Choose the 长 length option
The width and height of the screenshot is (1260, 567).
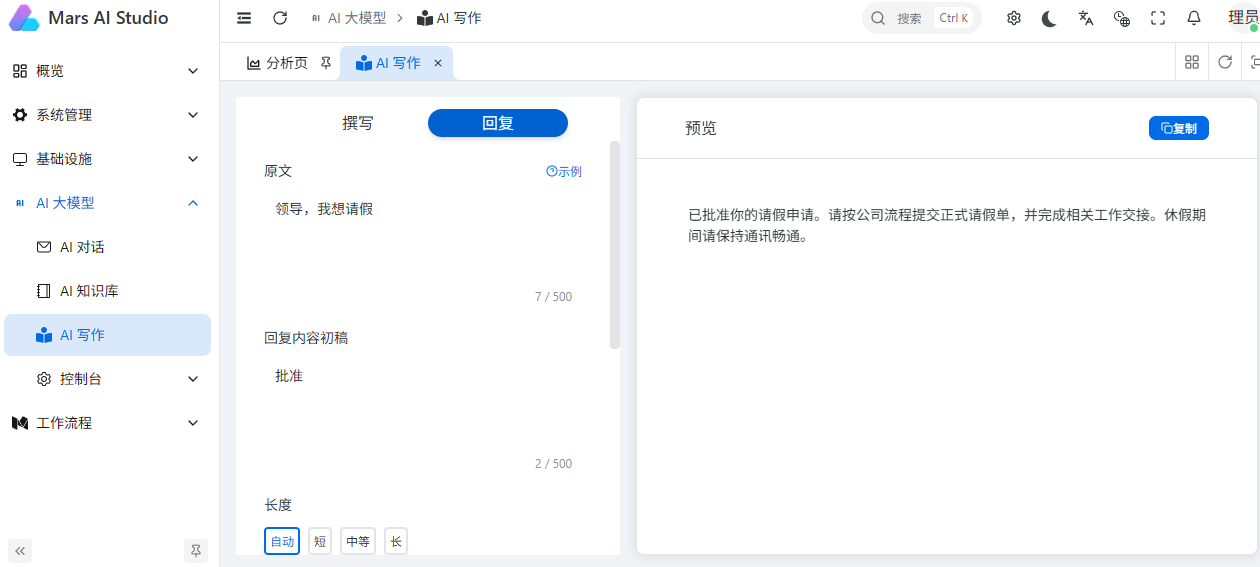(x=396, y=542)
